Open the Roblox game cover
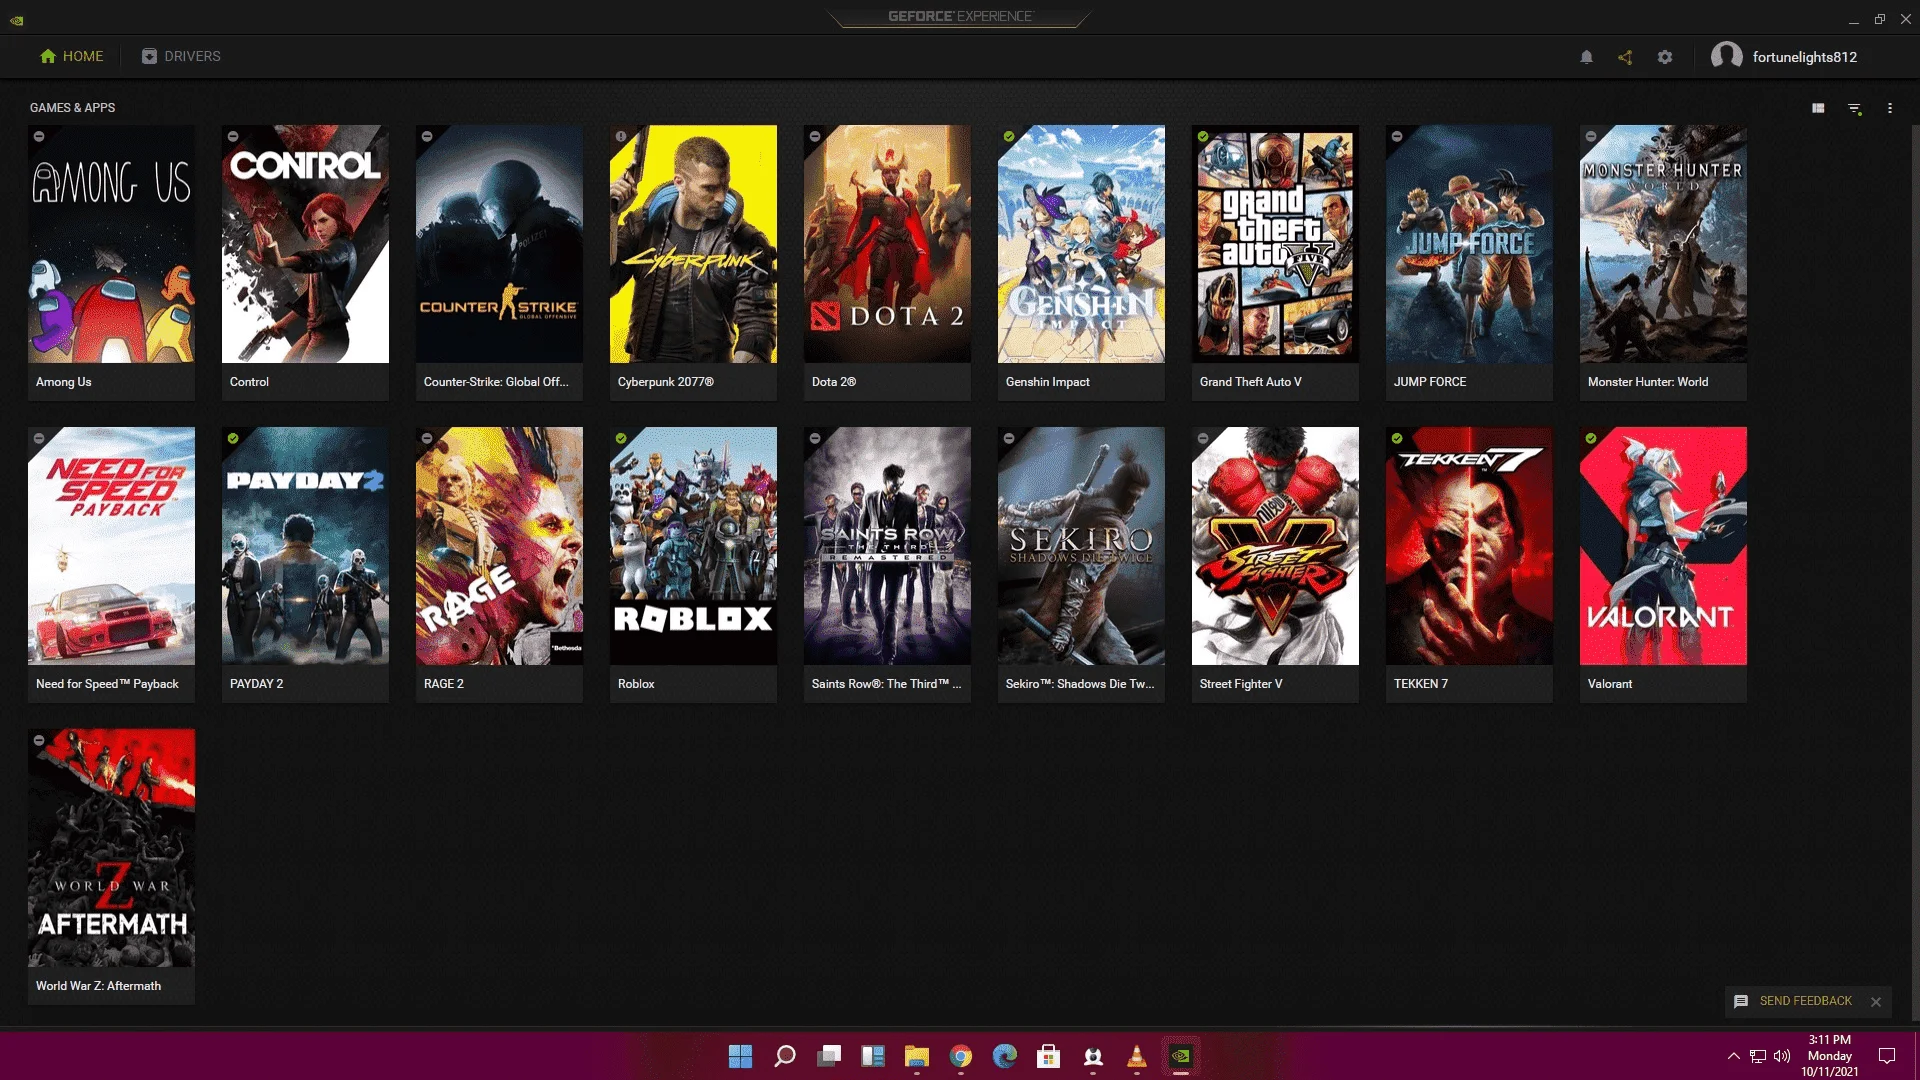Viewport: 1920px width, 1080px height. tap(693, 546)
